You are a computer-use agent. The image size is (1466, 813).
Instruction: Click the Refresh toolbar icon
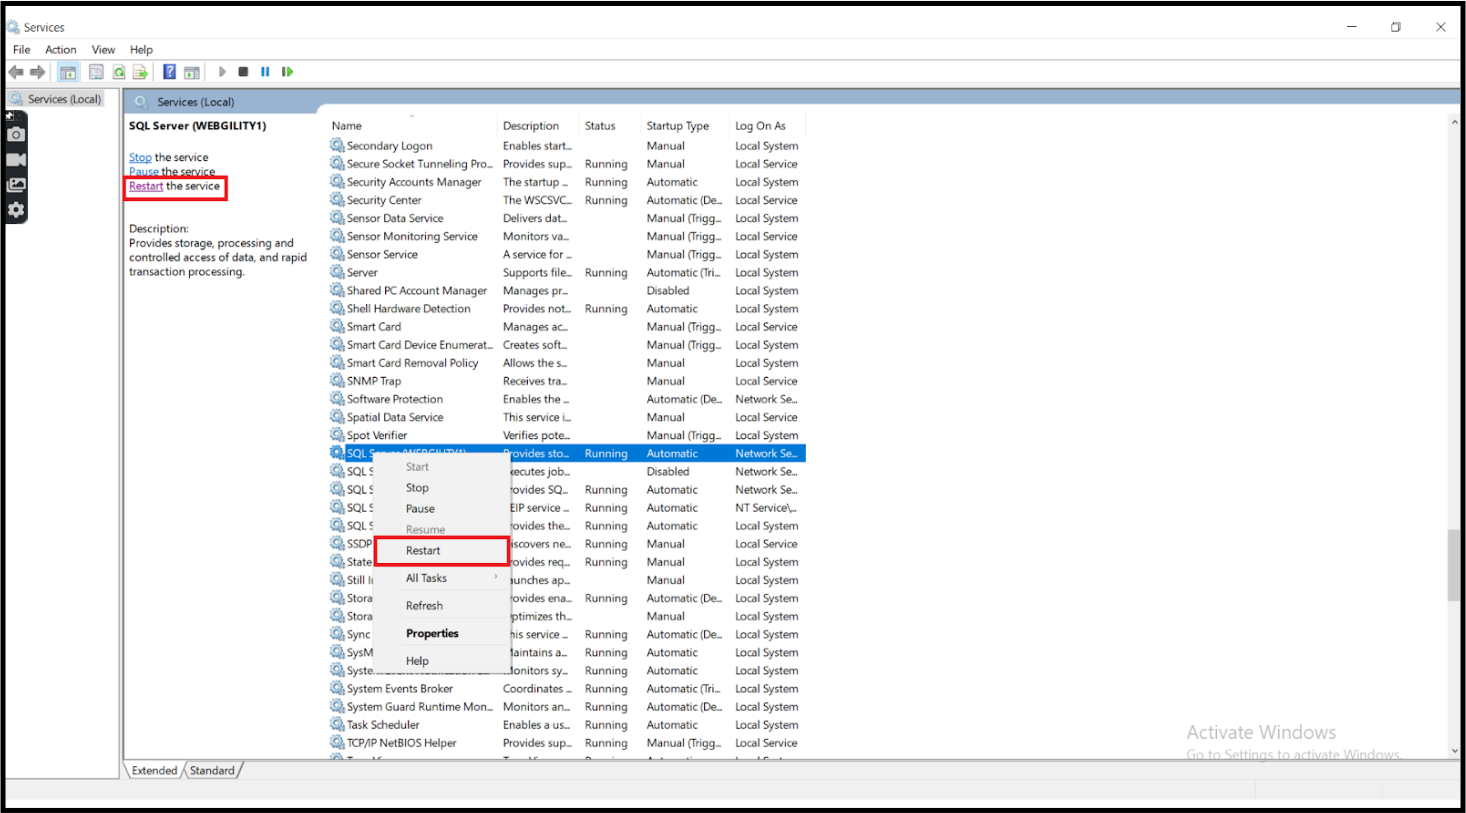[x=119, y=72]
